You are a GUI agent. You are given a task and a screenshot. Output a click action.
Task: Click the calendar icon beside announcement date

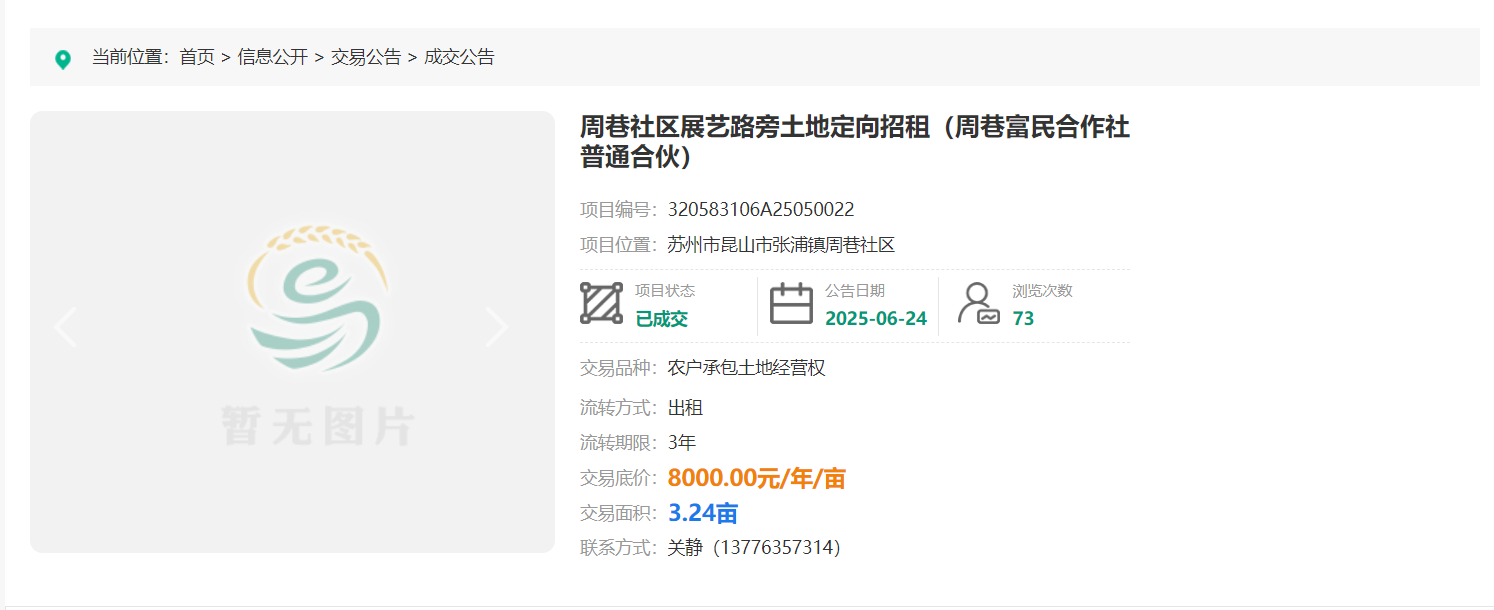tap(791, 303)
